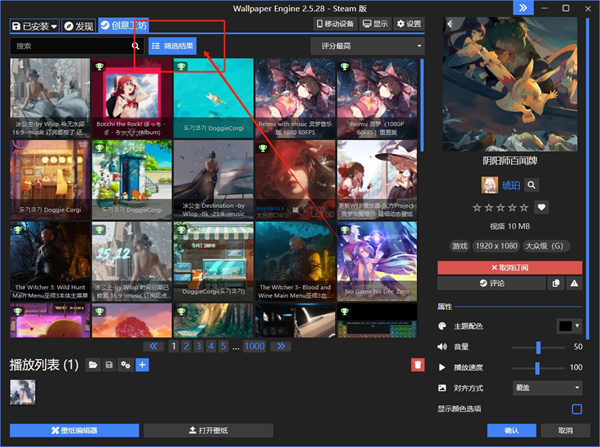Image resolution: width=600 pixels, height=447 pixels.
Task: Rate wallpaper with the fifth star
Action: coord(524,207)
